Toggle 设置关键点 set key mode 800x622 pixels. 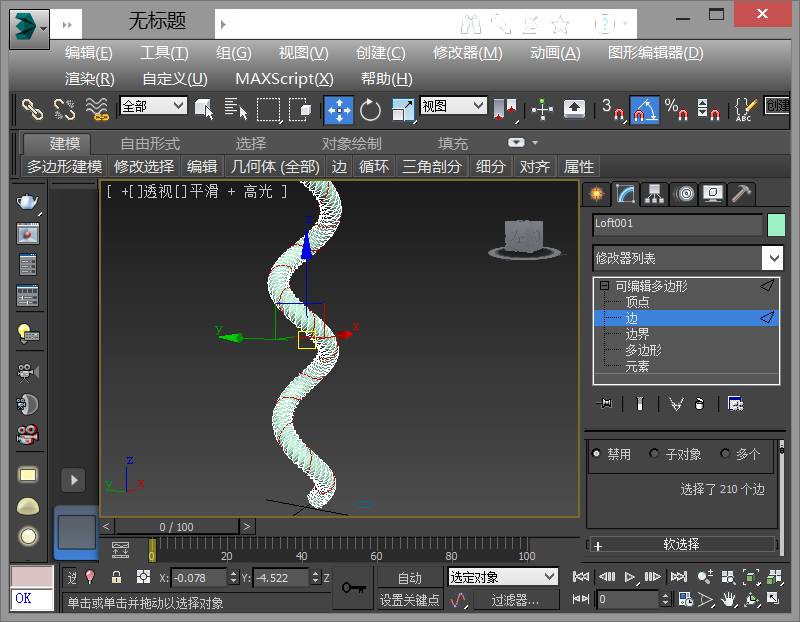409,600
